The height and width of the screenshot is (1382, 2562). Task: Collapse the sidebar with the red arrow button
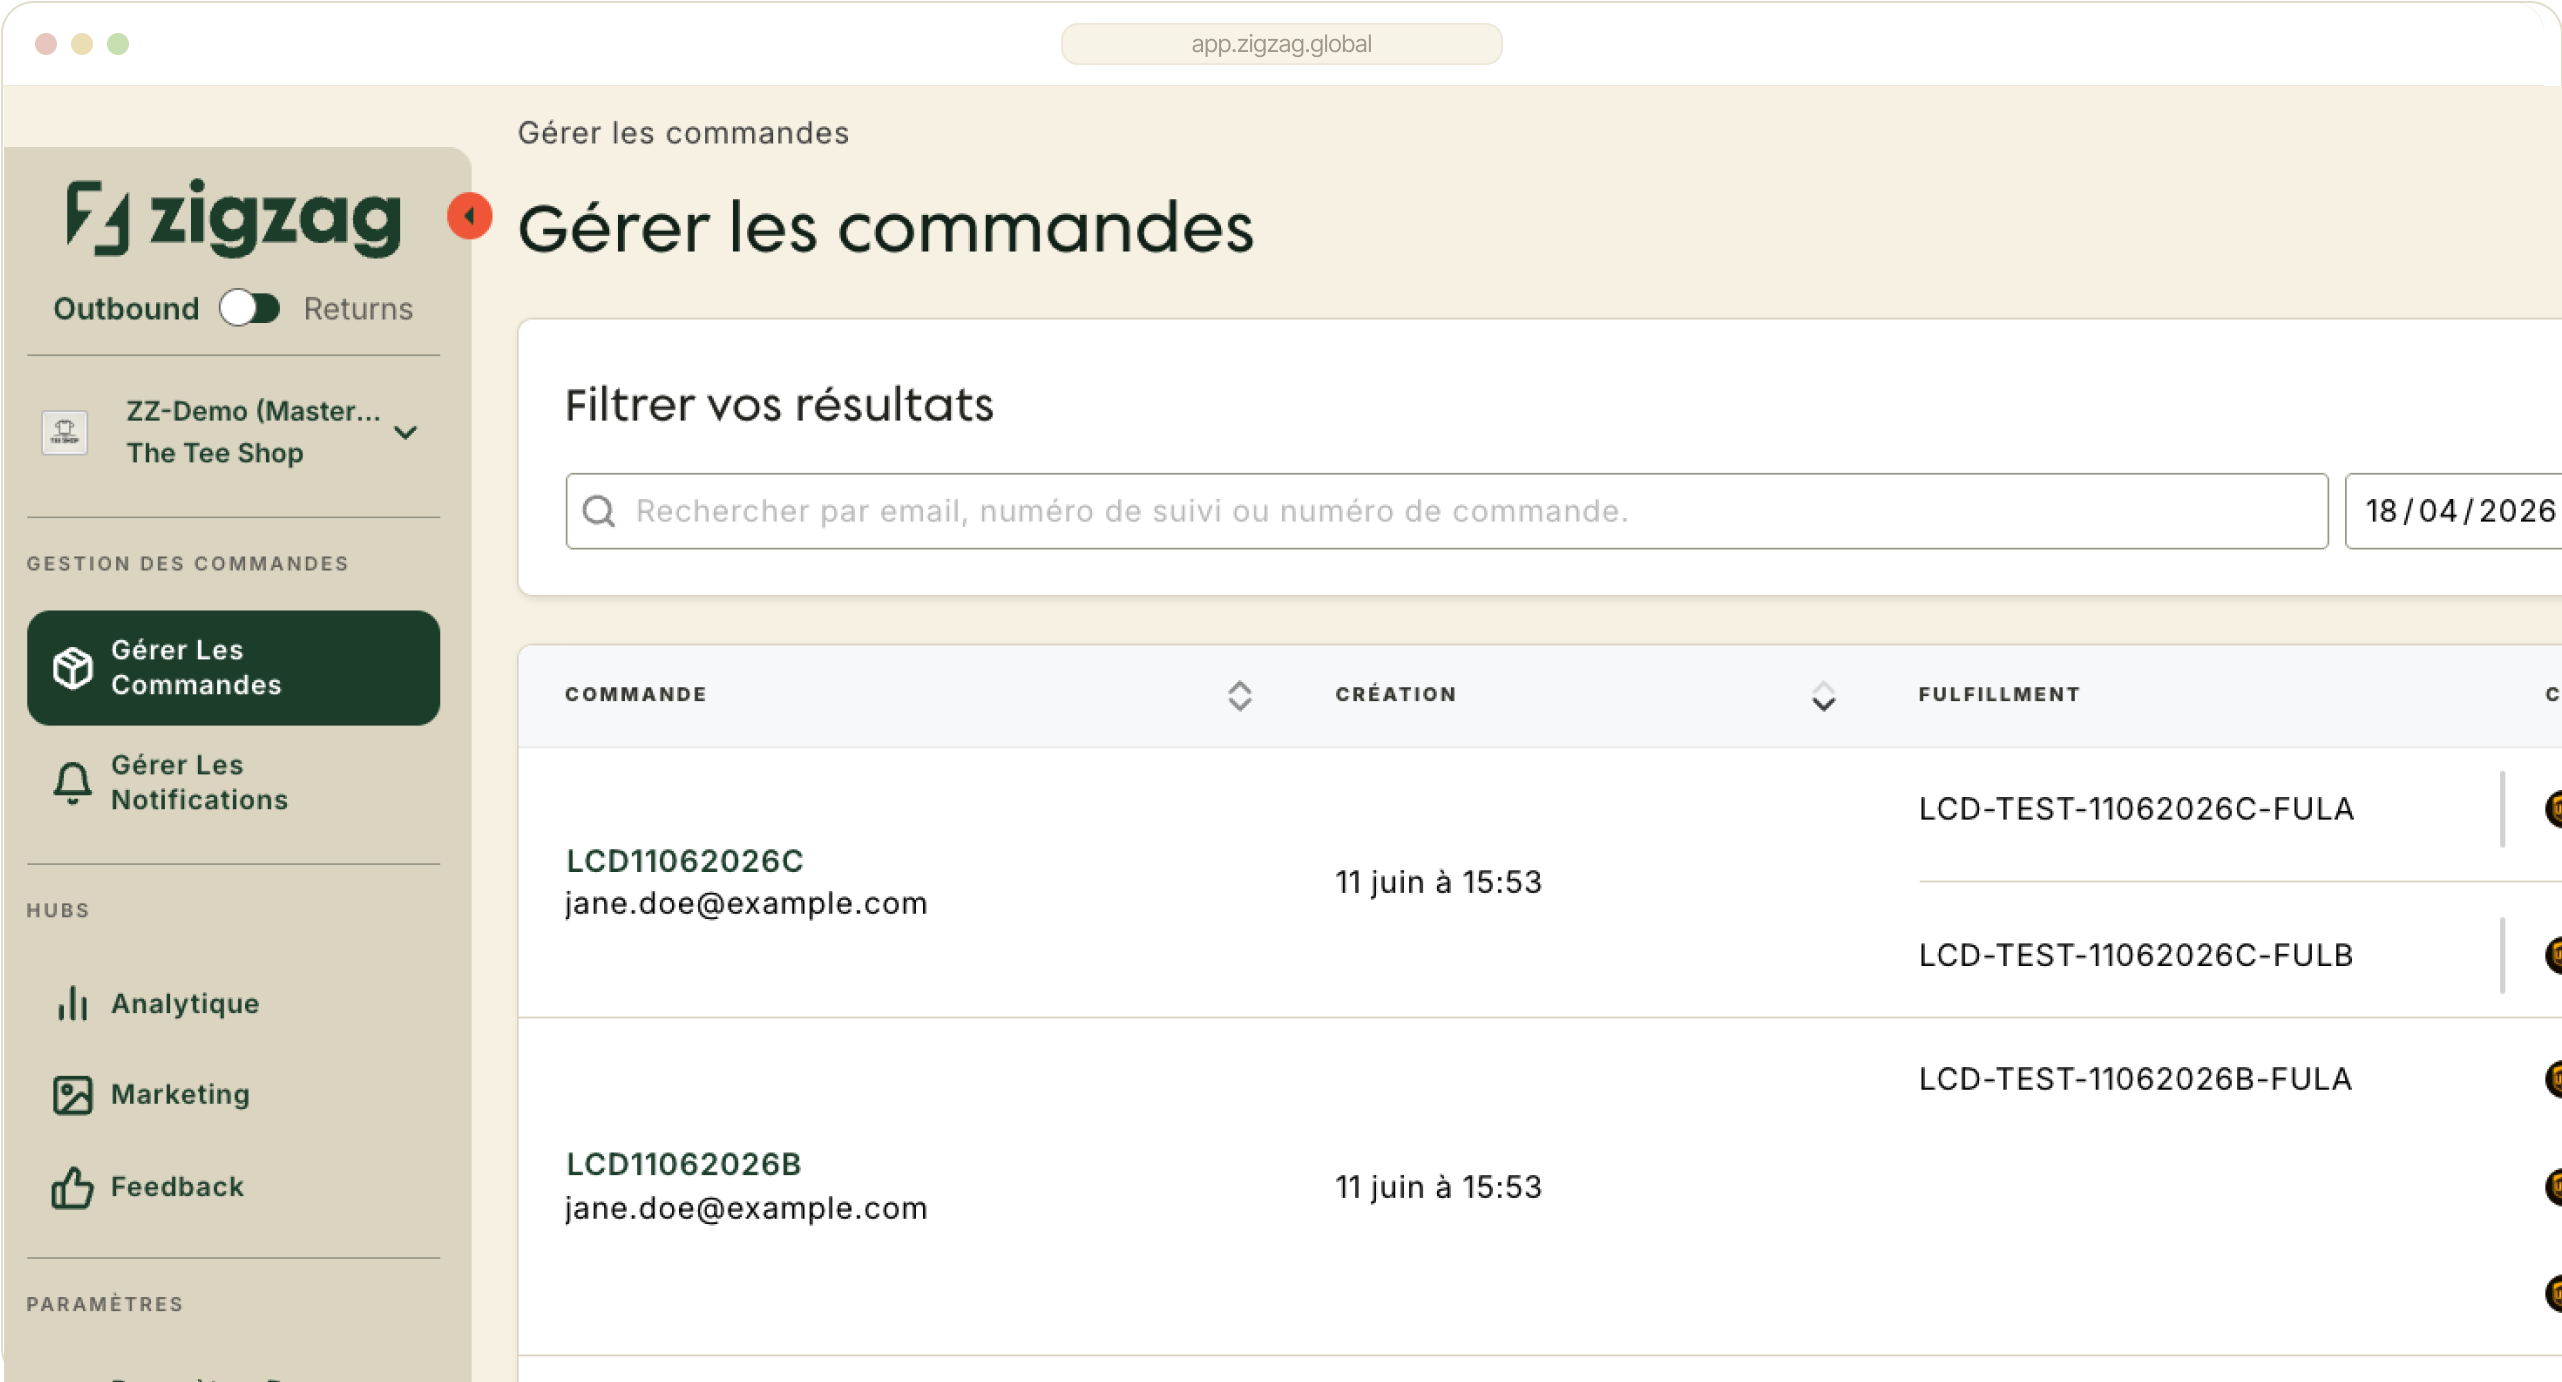coord(469,216)
